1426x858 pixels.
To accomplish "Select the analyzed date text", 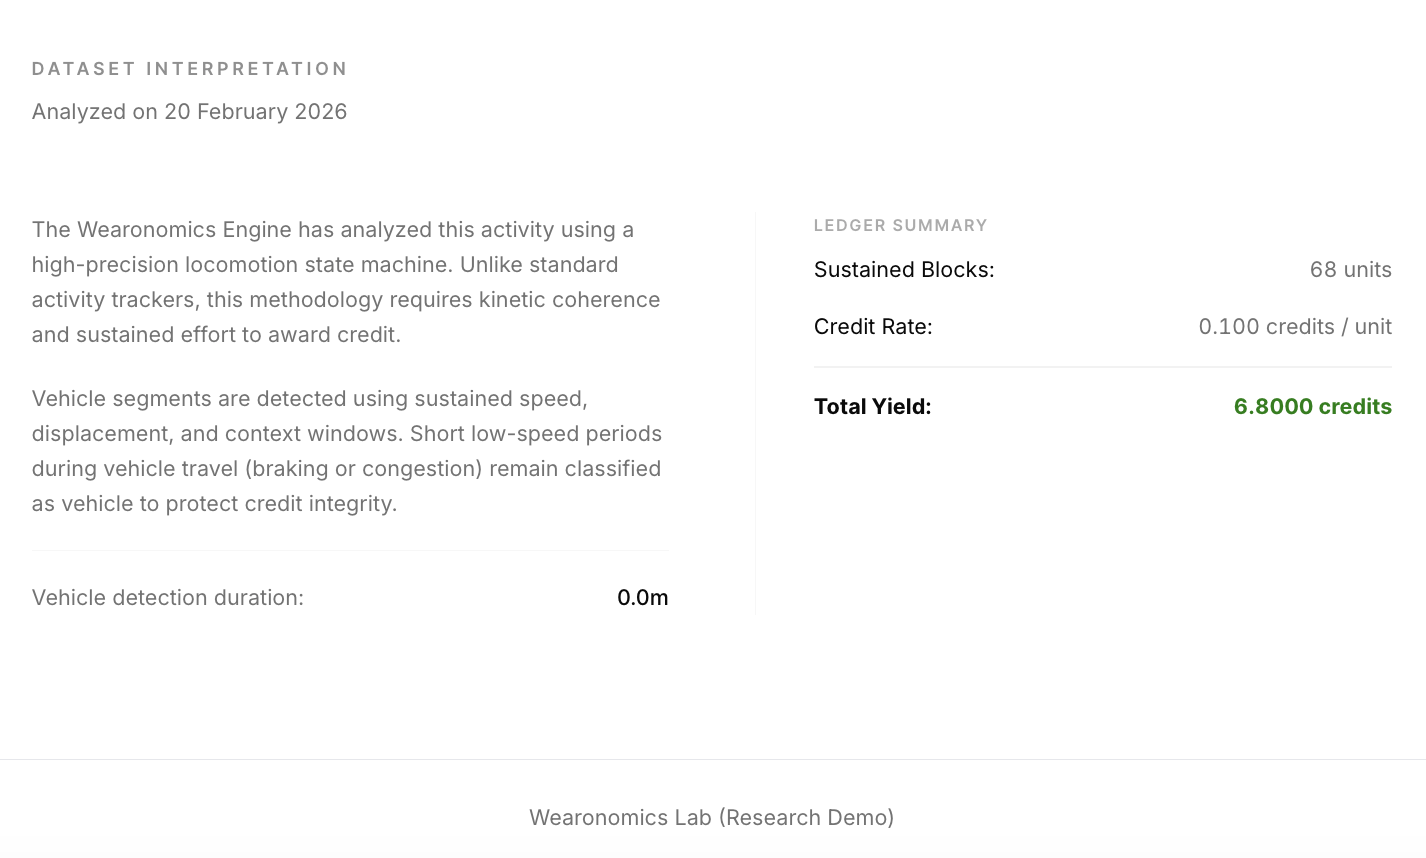I will tap(190, 111).
